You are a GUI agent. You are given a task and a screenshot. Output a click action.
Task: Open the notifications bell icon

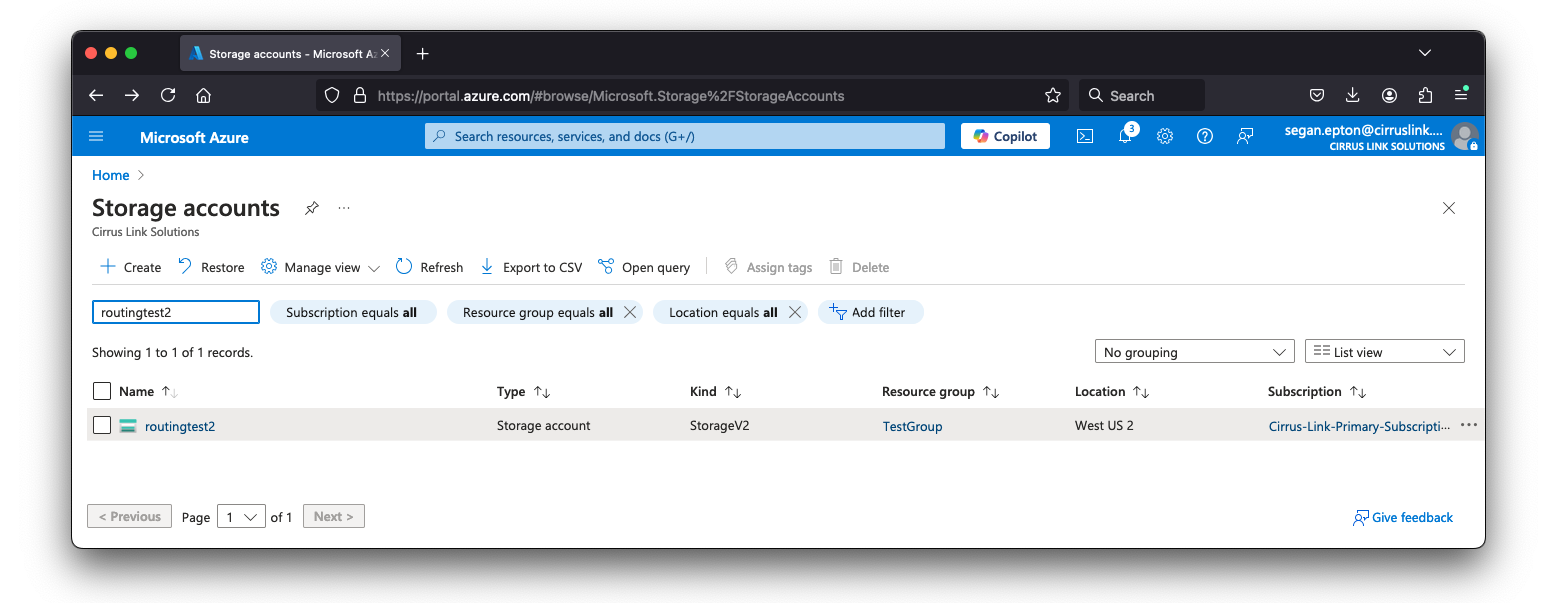1125,137
